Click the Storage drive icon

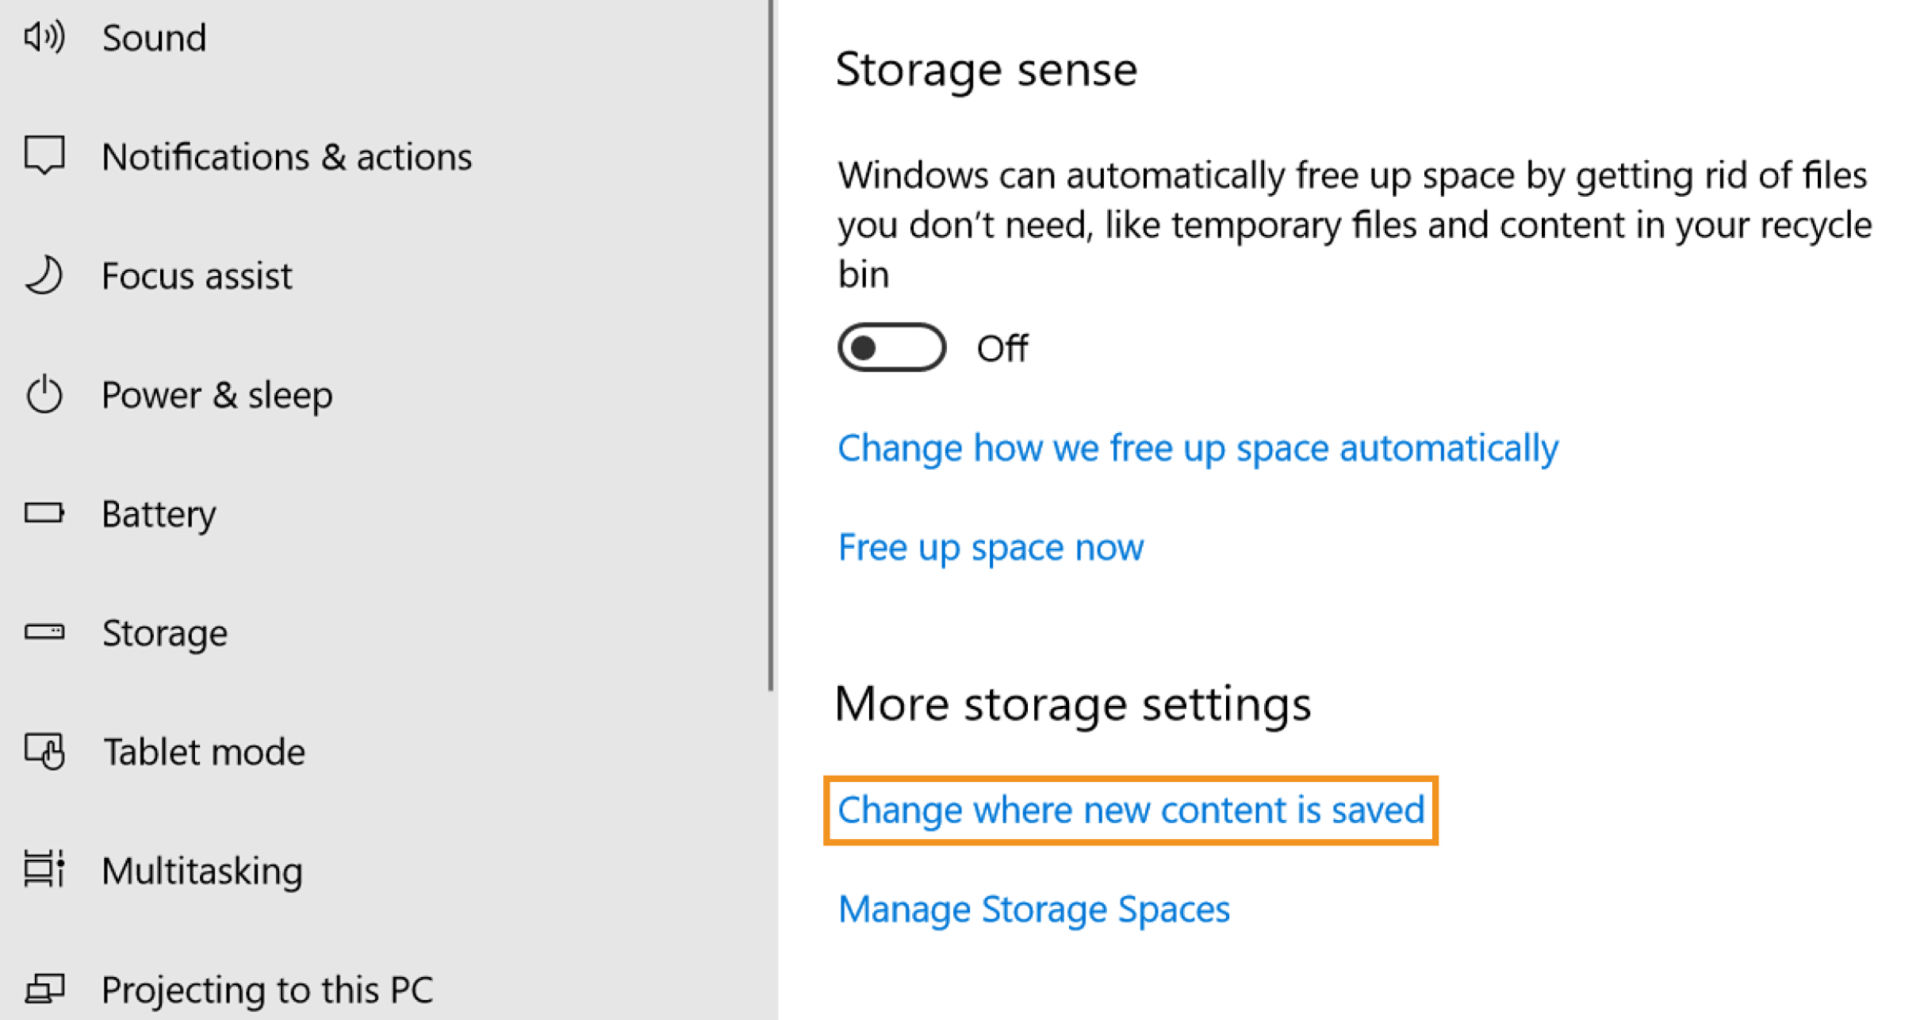coord(44,632)
